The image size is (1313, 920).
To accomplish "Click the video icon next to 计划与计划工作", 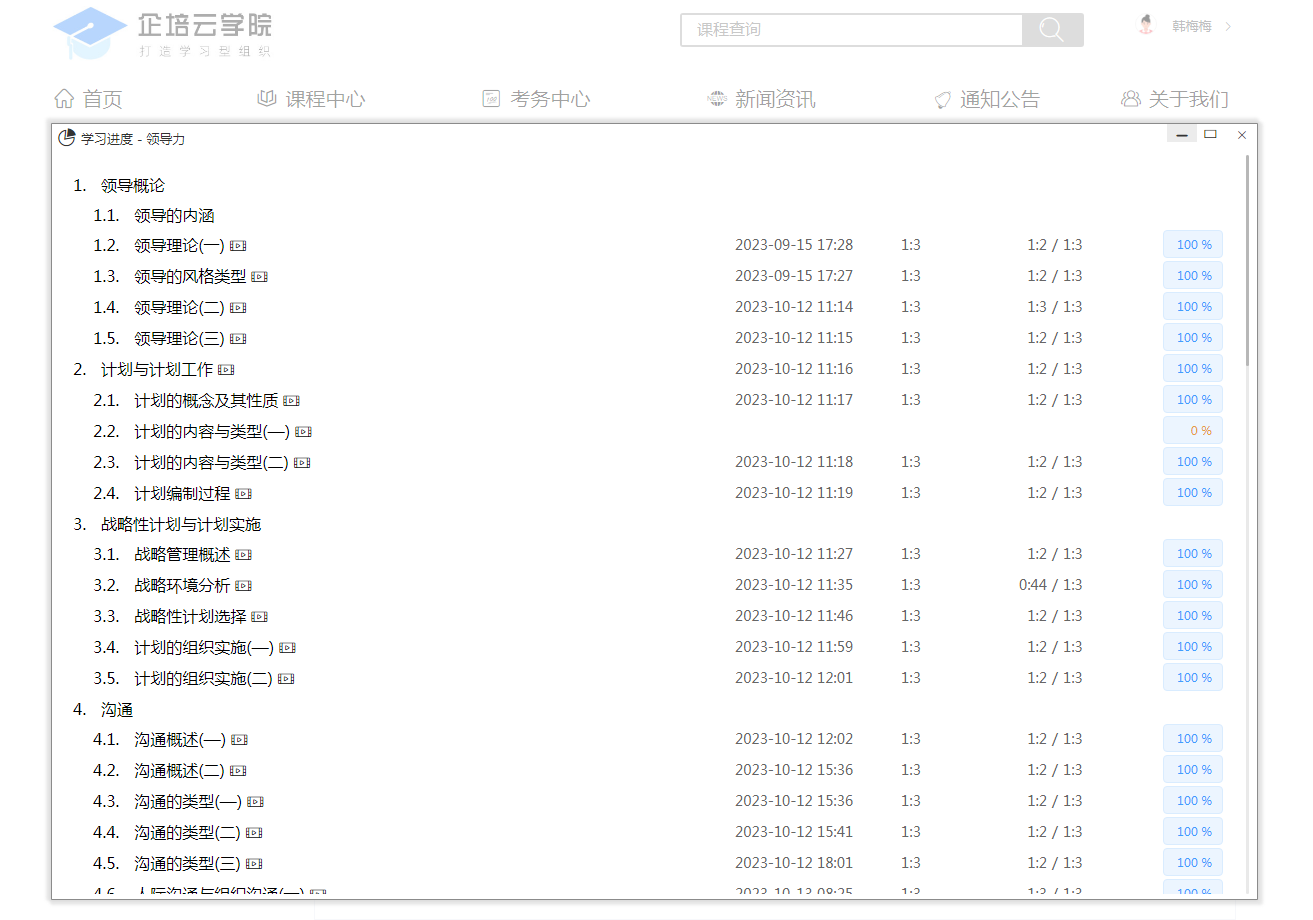I will [x=226, y=370].
